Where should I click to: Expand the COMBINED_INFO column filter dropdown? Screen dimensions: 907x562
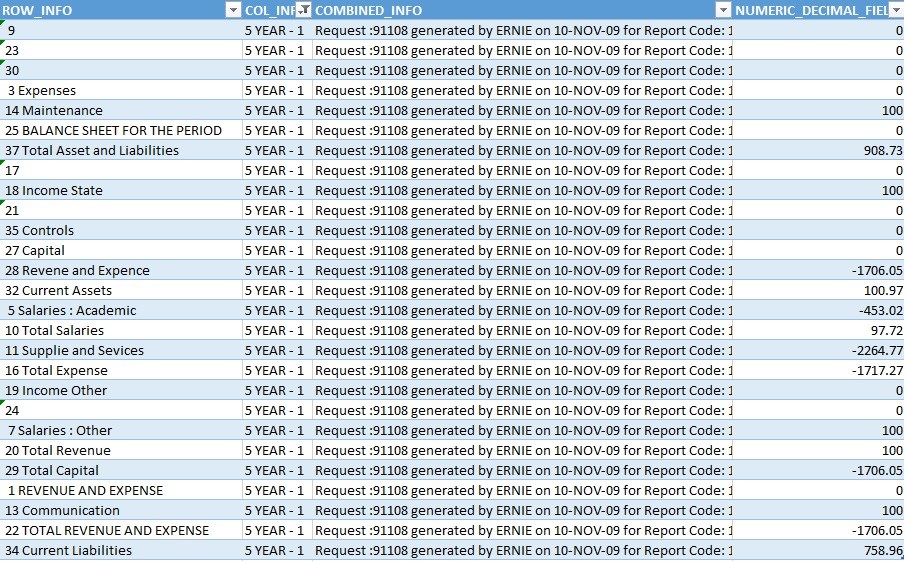pyautogui.click(x=723, y=10)
